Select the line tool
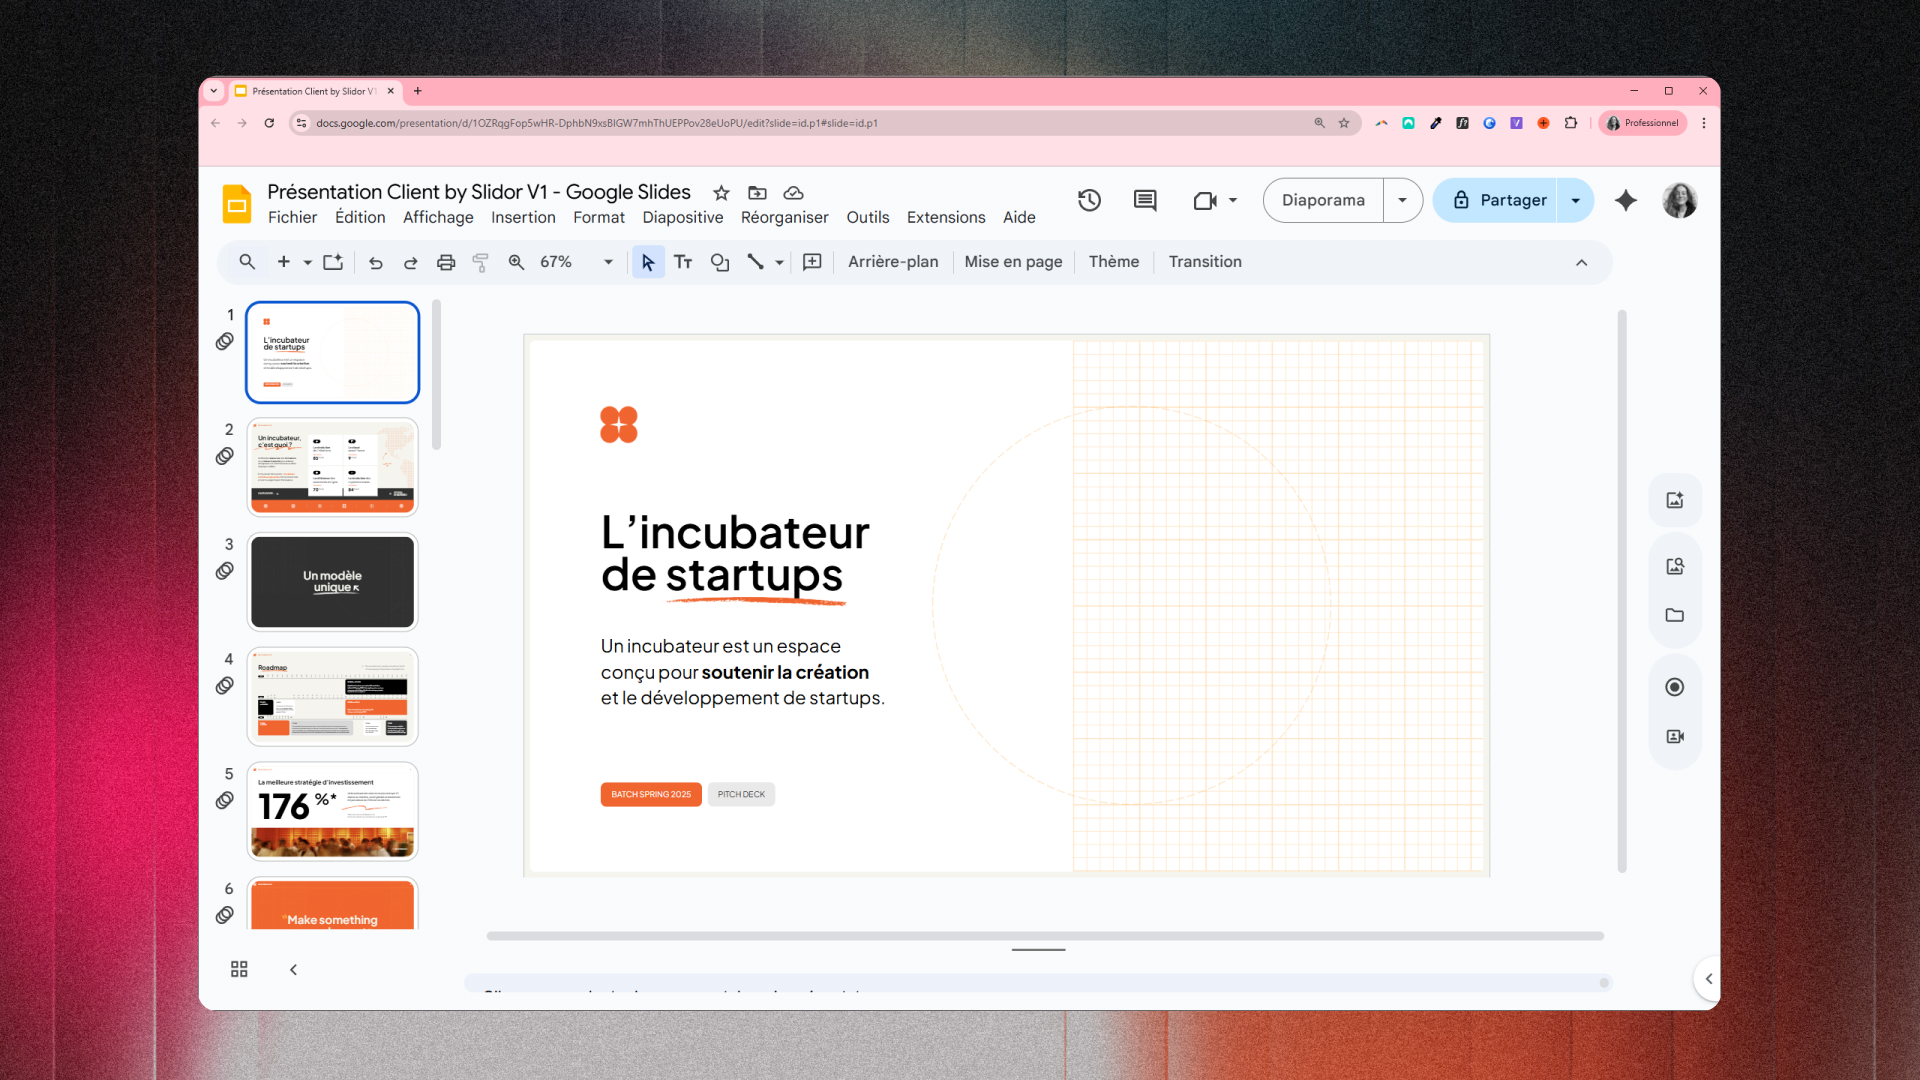The height and width of the screenshot is (1080, 1920). [x=755, y=262]
